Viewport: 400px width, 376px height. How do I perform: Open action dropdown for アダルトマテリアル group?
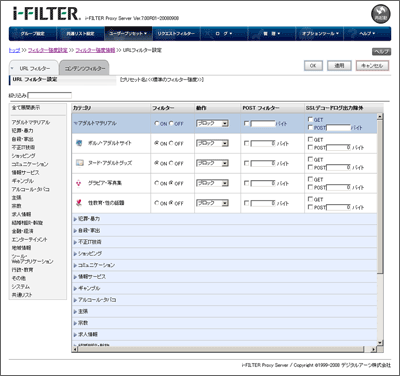212,123
